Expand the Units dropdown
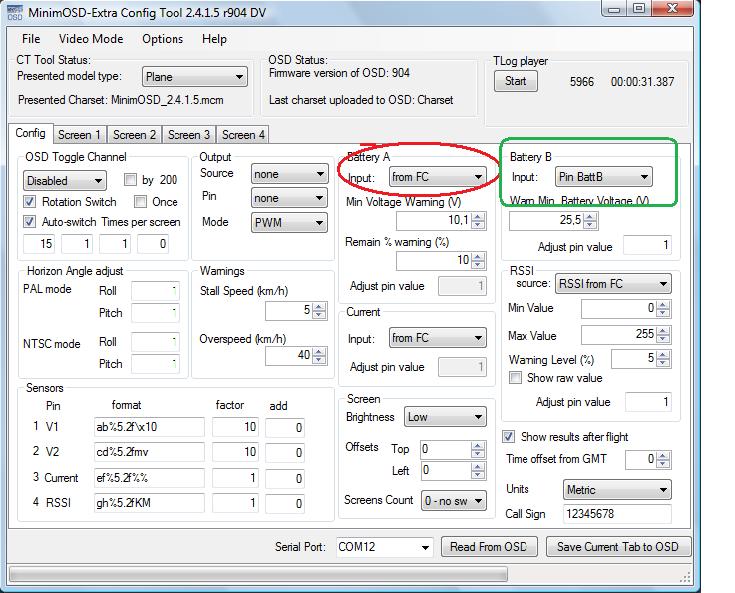The image size is (735, 593). [616, 490]
